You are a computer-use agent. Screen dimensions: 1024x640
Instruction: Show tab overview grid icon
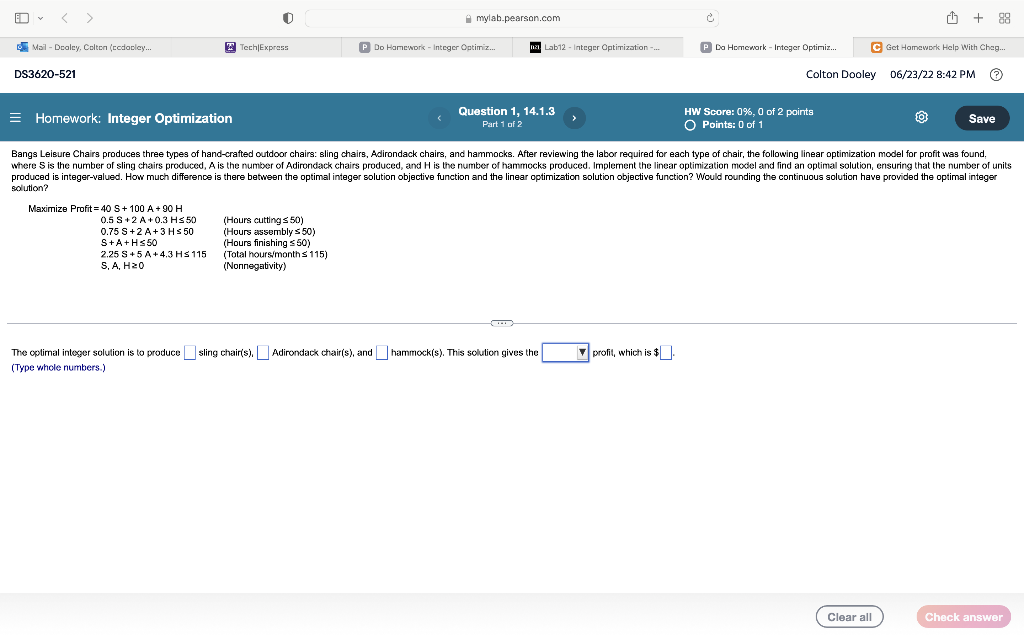click(x=1004, y=18)
